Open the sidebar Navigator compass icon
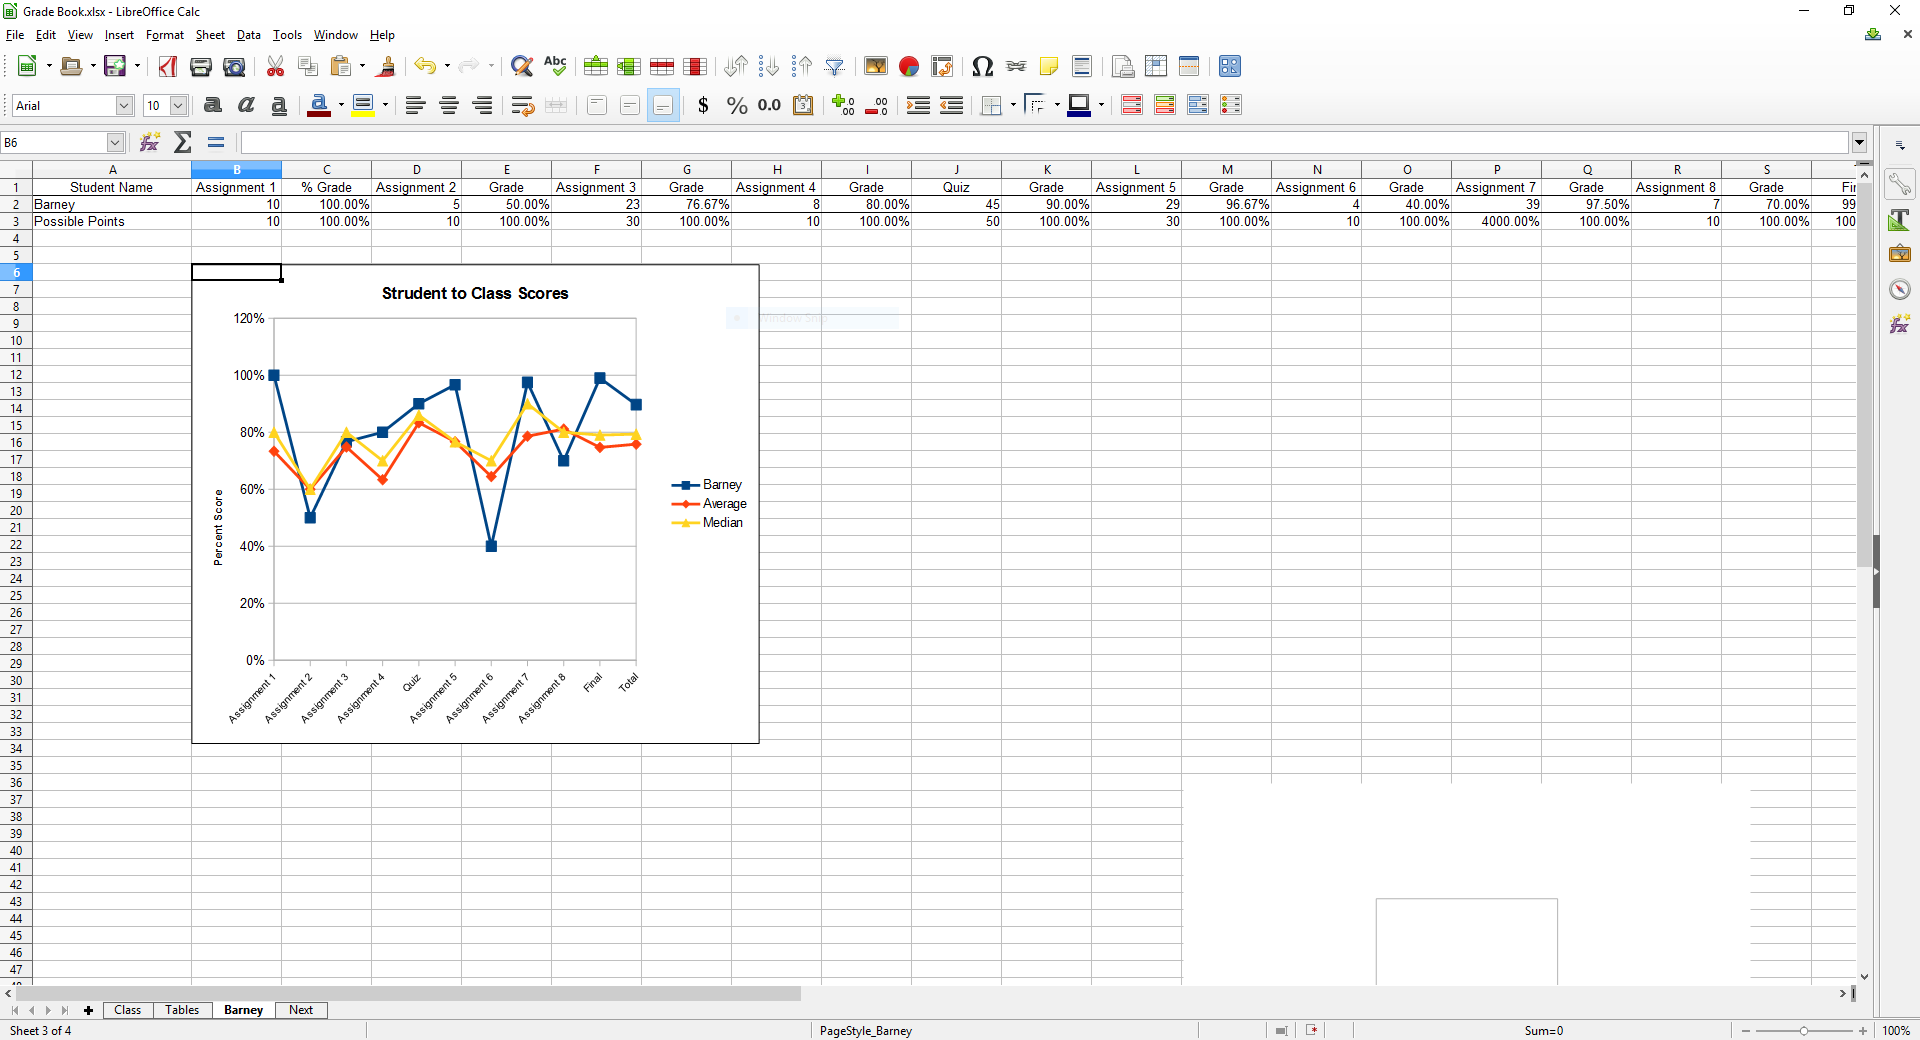This screenshot has width=1920, height=1040. [1900, 290]
